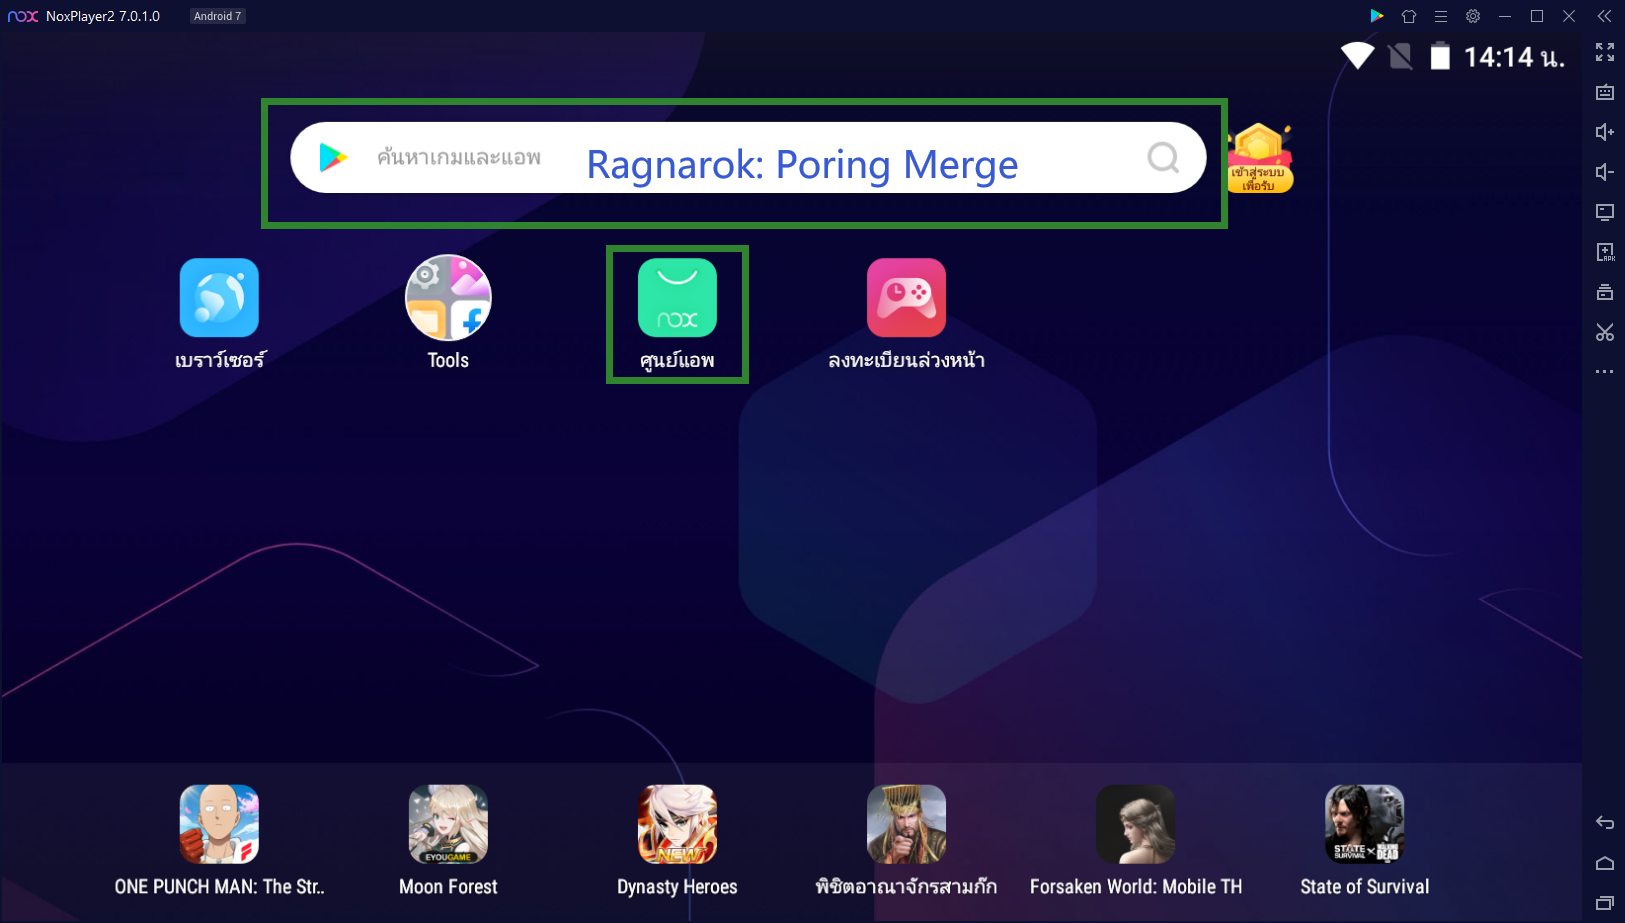Viewport: 1625px width, 923px height.
Task: Launch State of Survival
Action: point(1364,824)
